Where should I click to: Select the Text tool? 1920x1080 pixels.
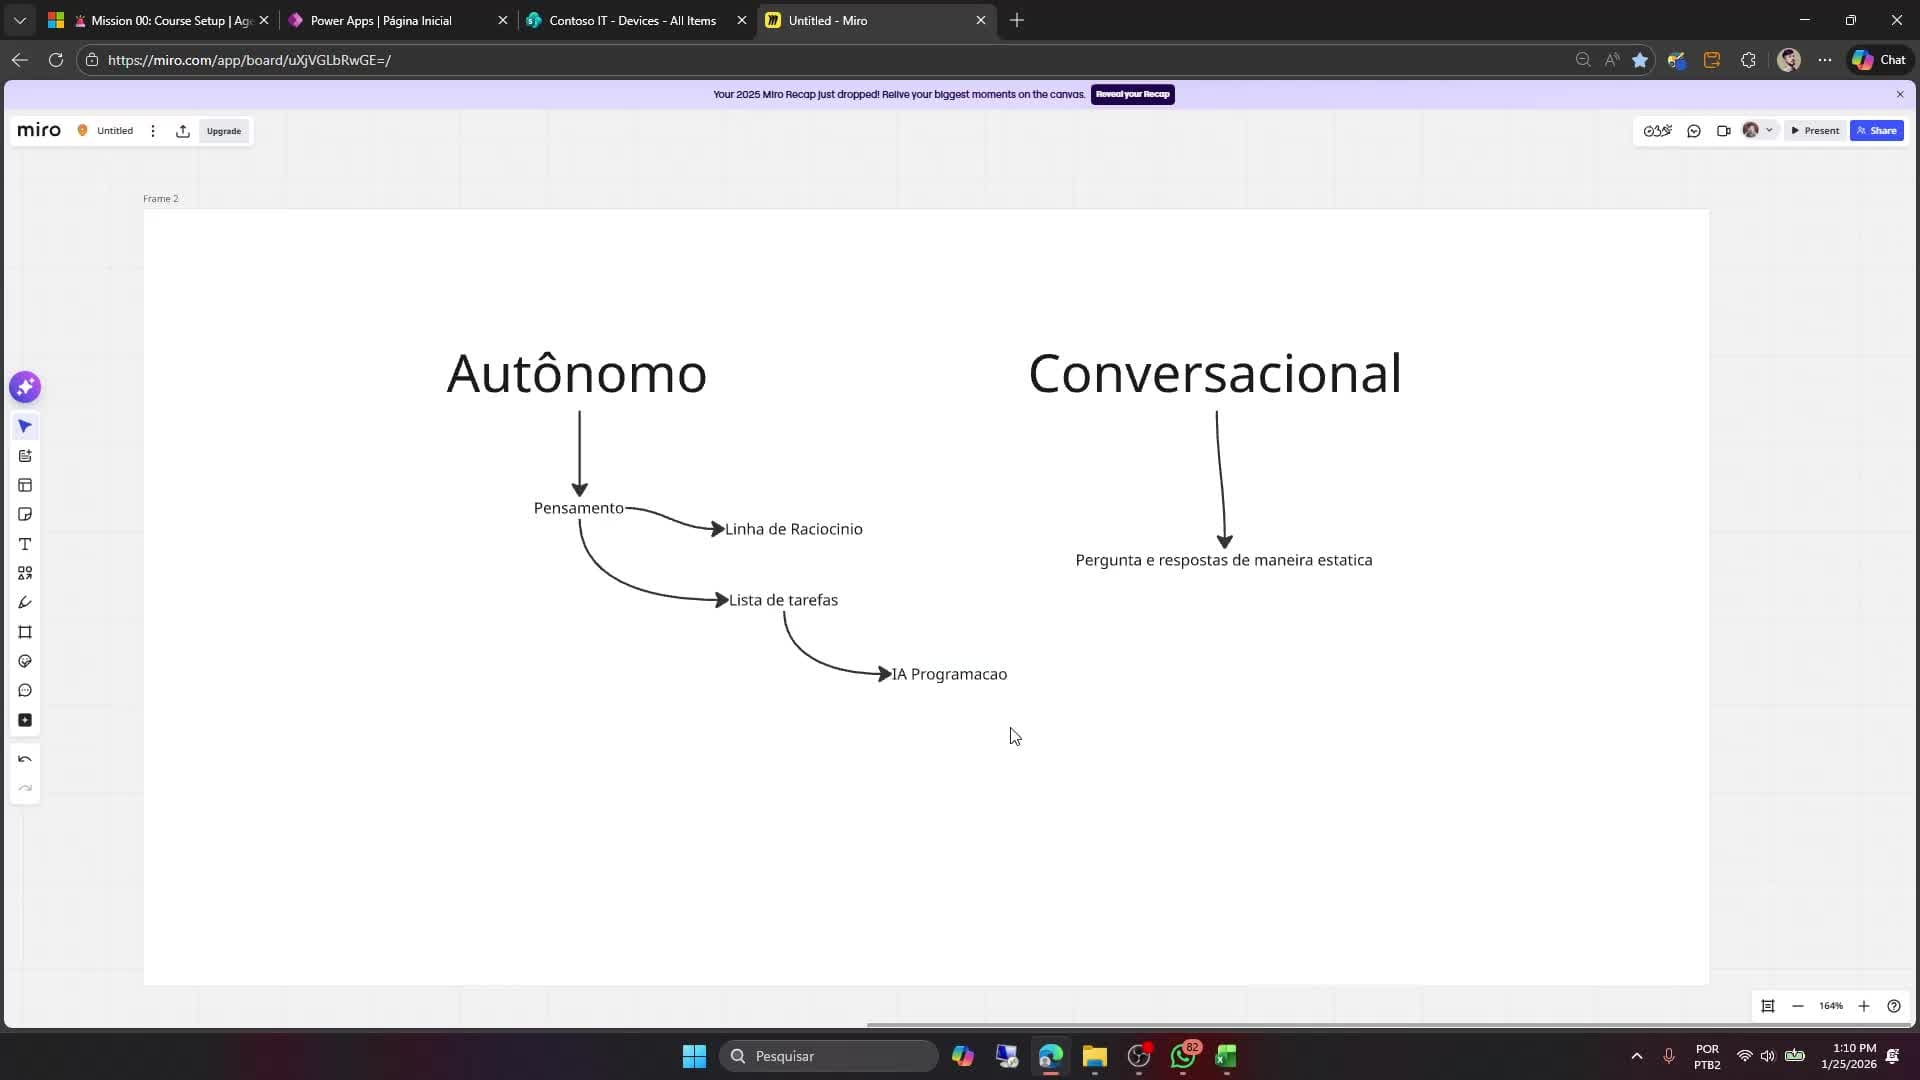point(25,543)
